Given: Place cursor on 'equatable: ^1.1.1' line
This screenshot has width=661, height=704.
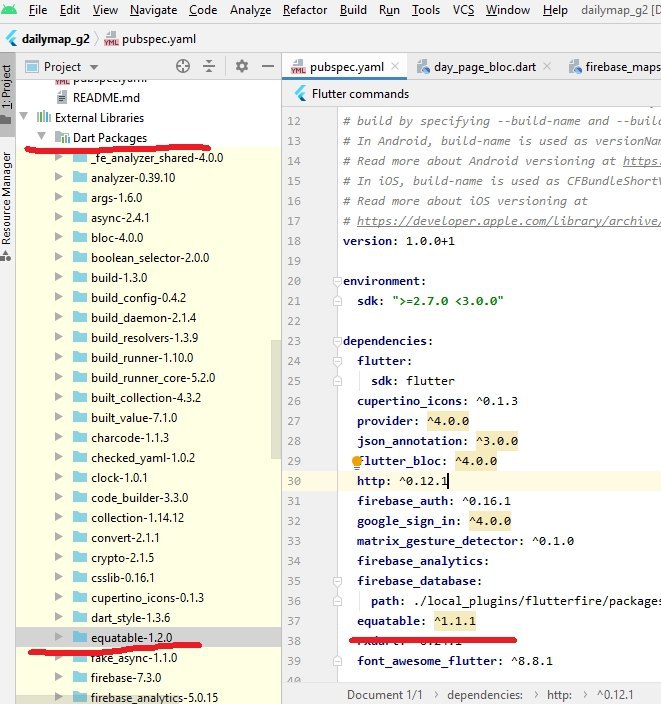Looking at the screenshot, I should [x=416, y=621].
